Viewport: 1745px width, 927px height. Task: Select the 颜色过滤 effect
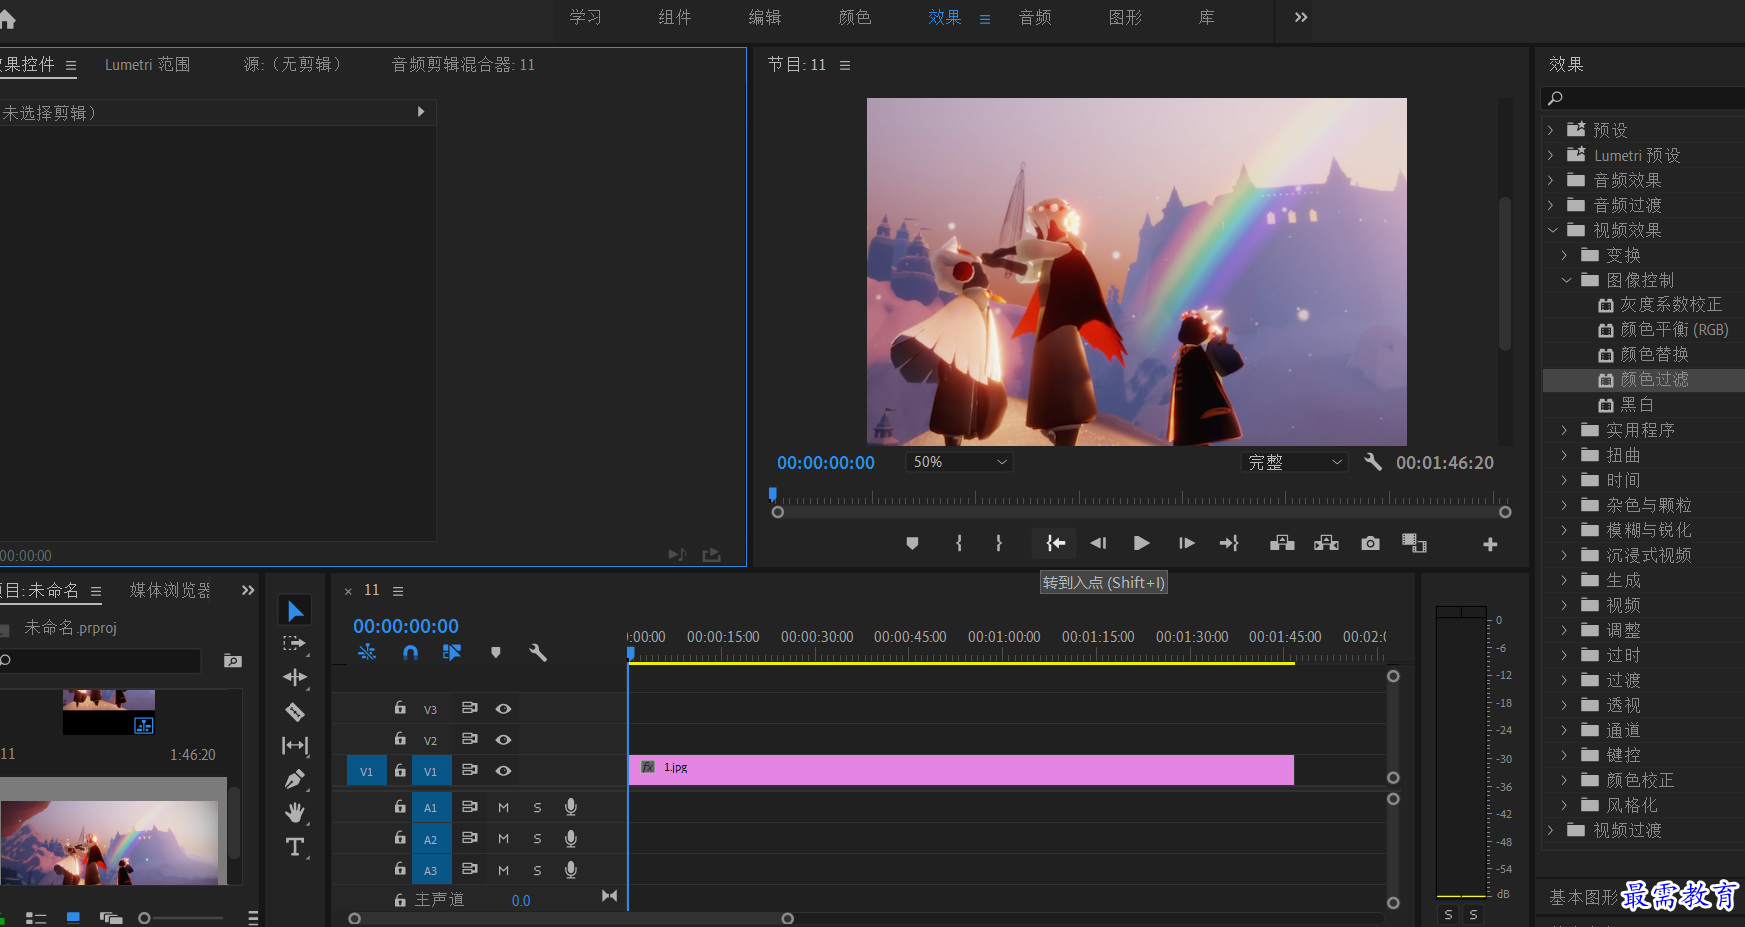1654,380
